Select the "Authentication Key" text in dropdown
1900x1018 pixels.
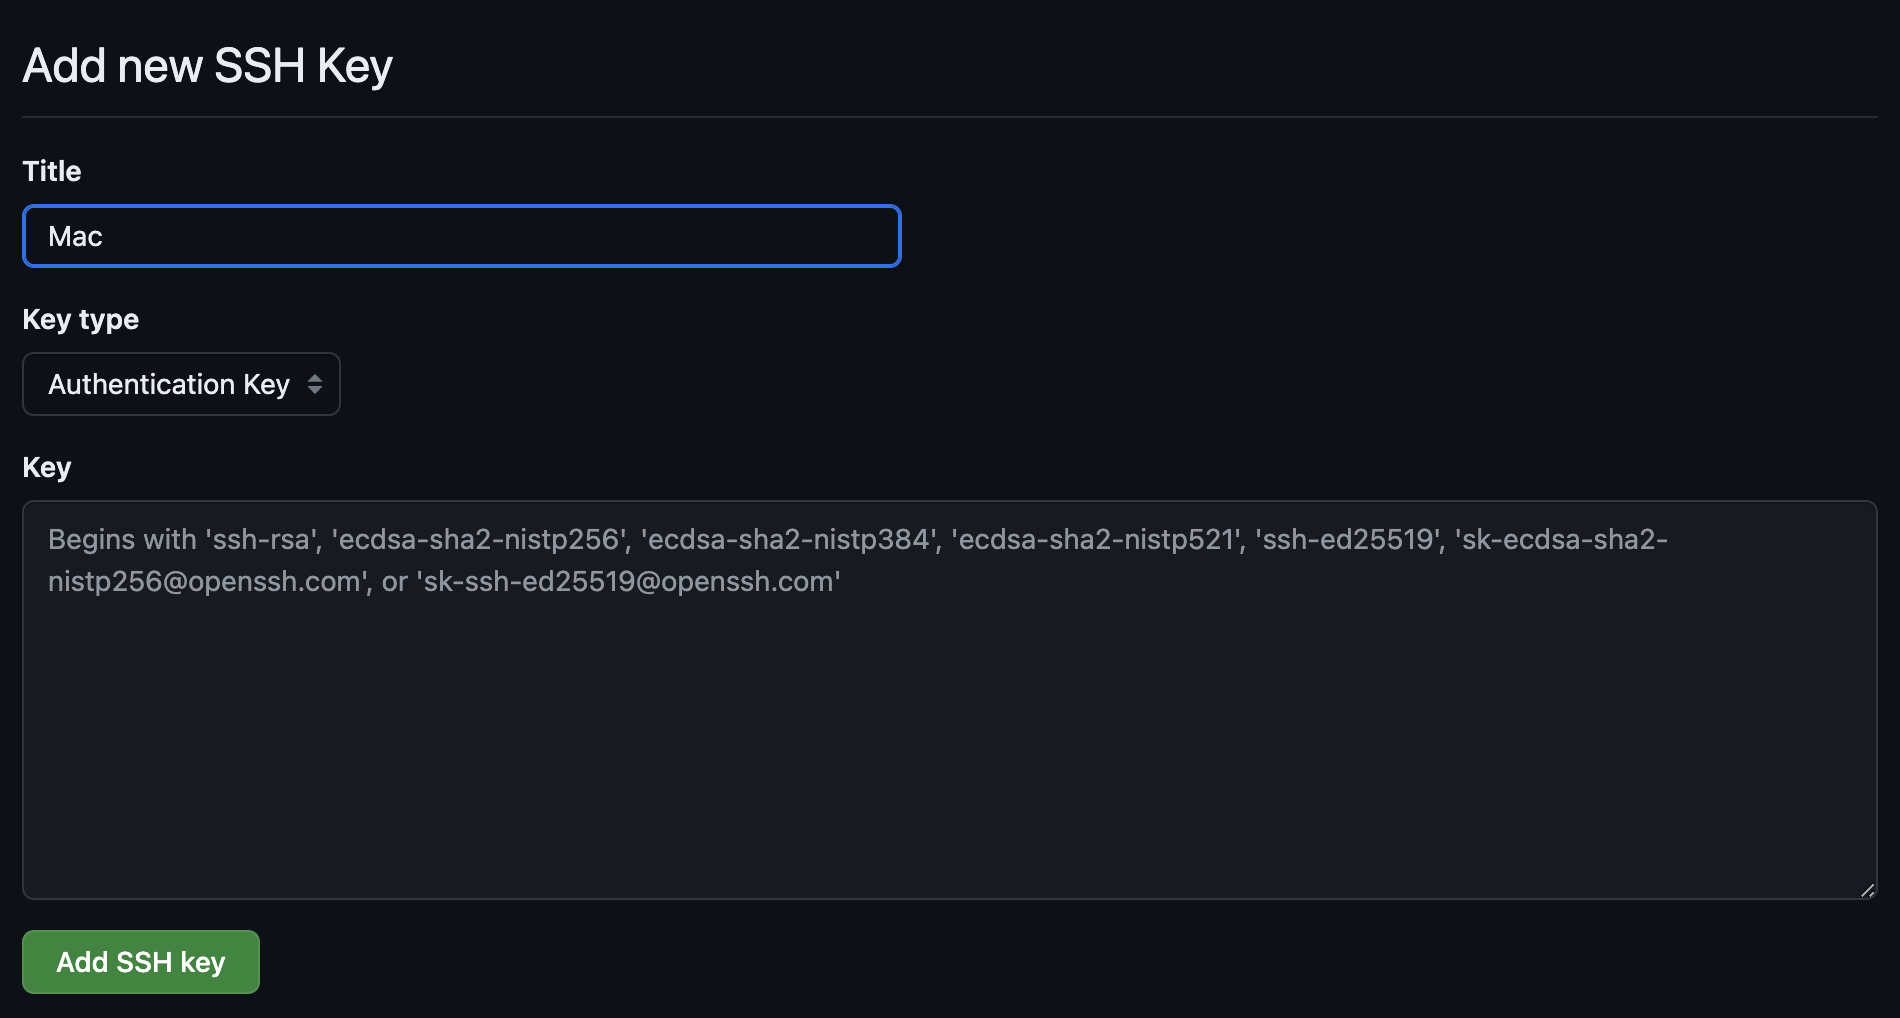click(169, 384)
